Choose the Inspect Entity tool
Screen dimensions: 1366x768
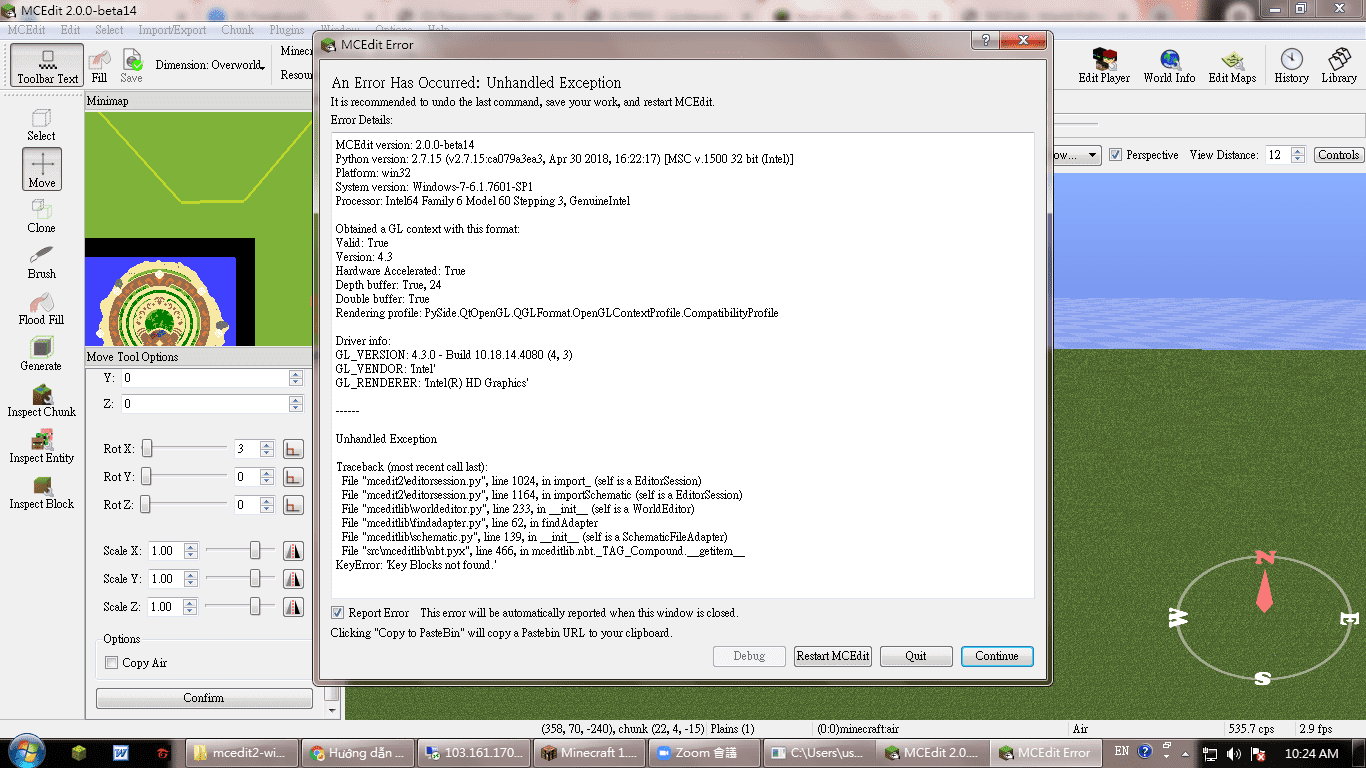(x=42, y=446)
